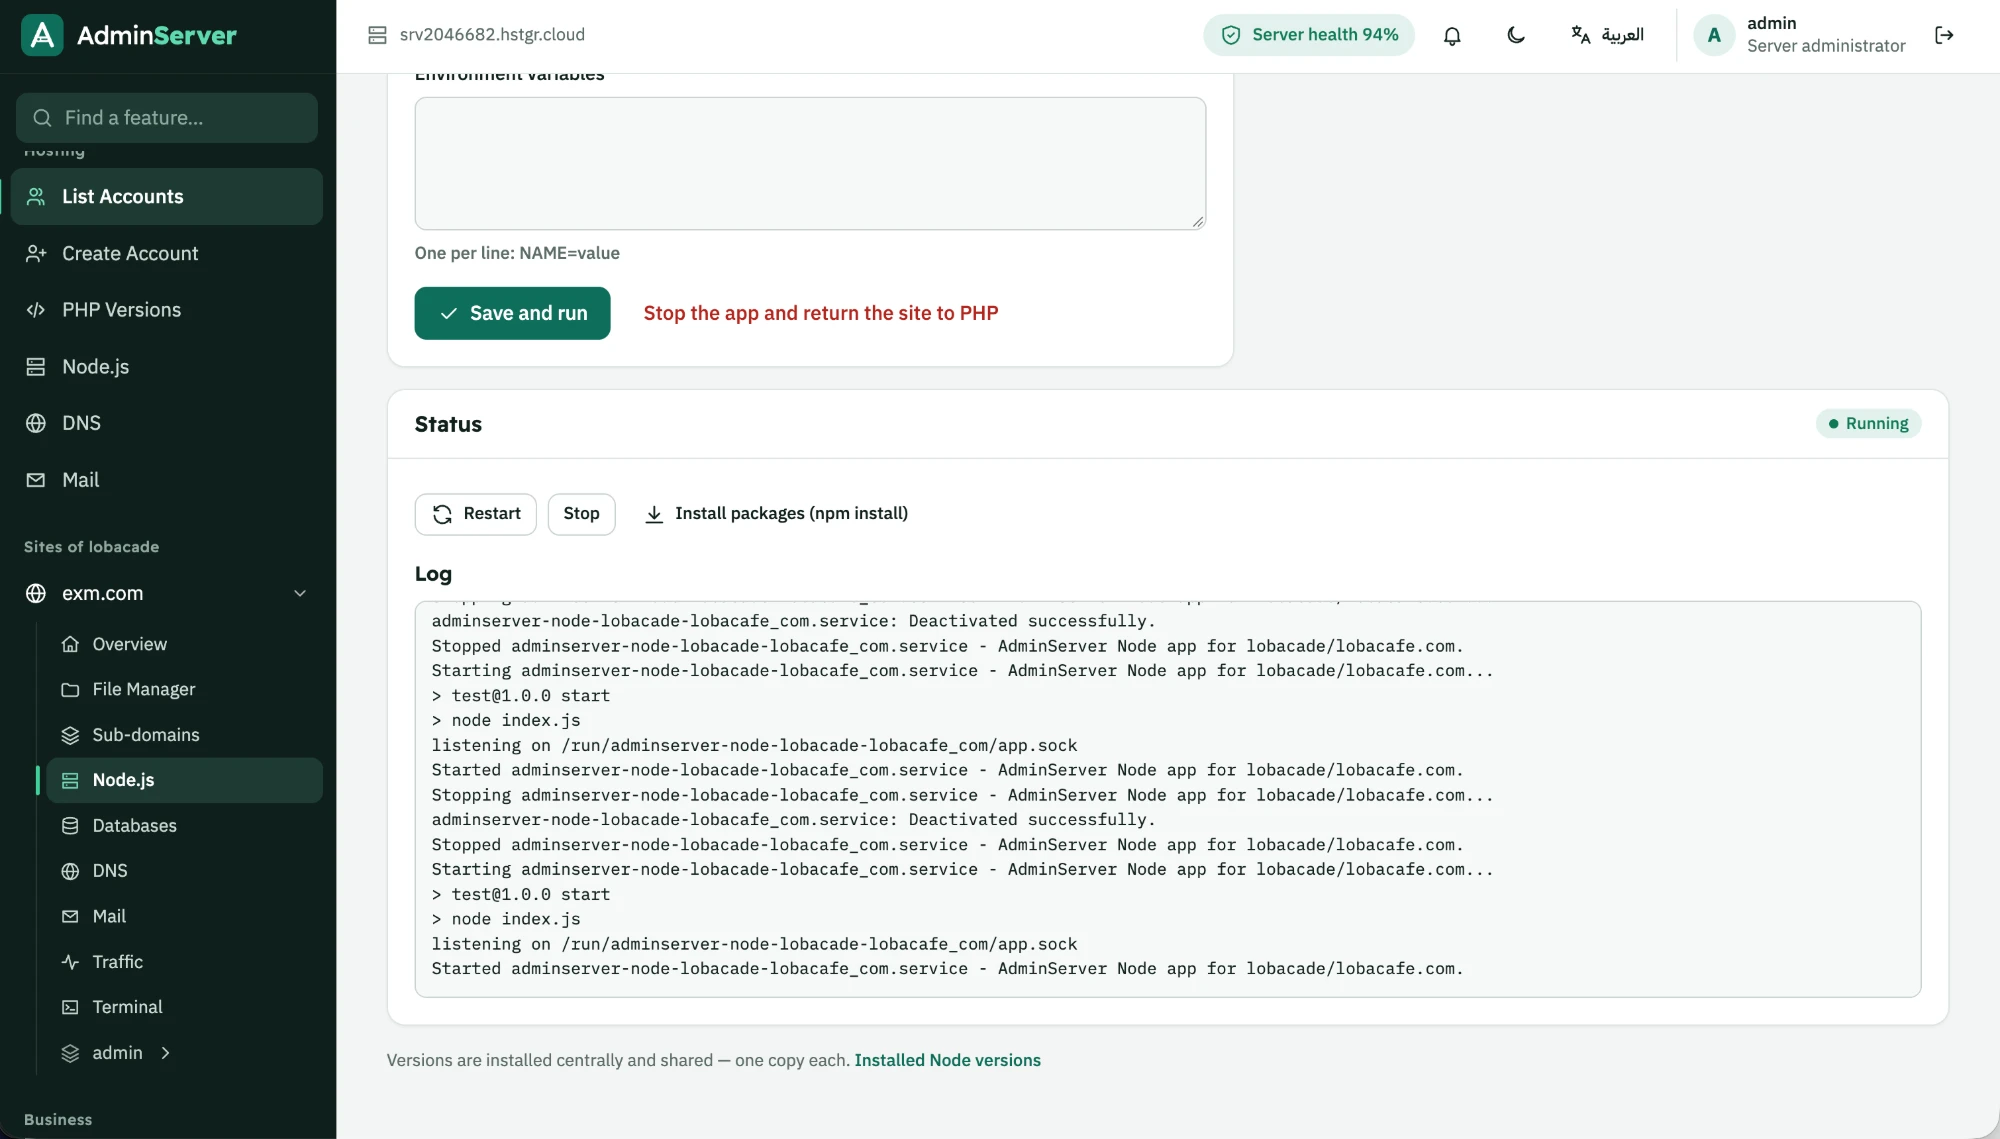This screenshot has width=2000, height=1139.
Task: Click the admin avatar circle
Action: (1714, 35)
